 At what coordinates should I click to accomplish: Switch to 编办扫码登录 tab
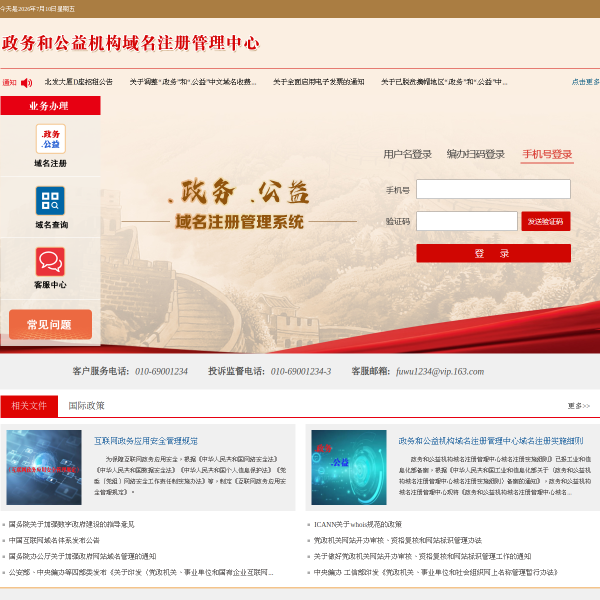click(476, 154)
